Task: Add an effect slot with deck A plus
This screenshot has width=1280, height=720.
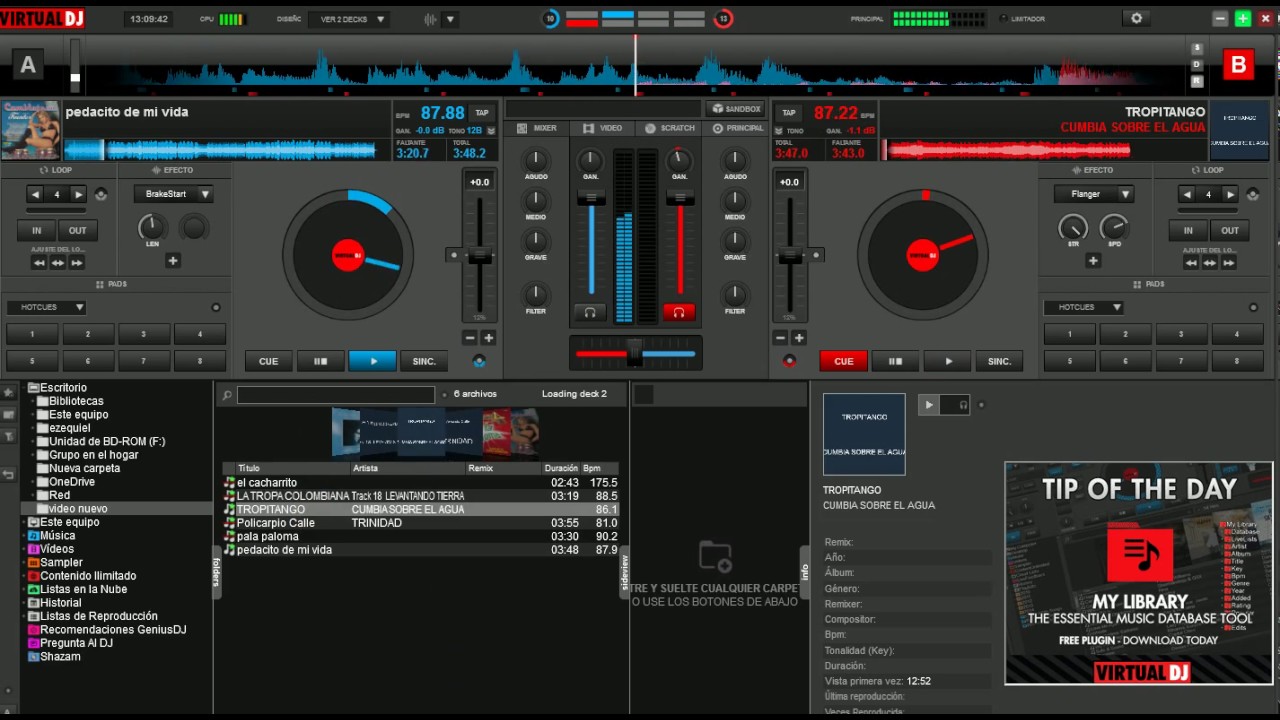Action: [x=173, y=261]
